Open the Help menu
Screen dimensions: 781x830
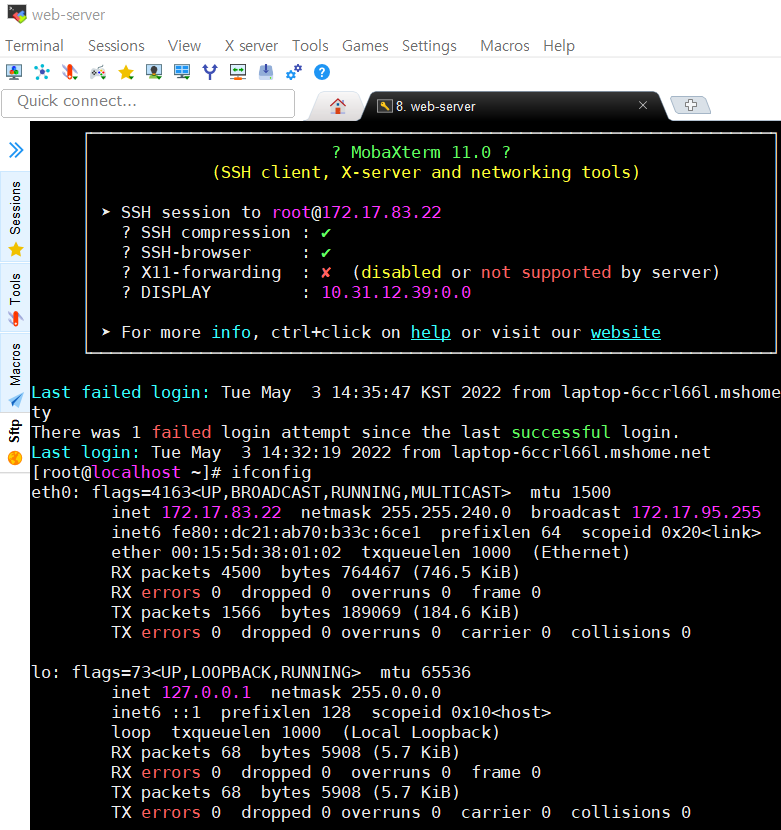(x=559, y=46)
